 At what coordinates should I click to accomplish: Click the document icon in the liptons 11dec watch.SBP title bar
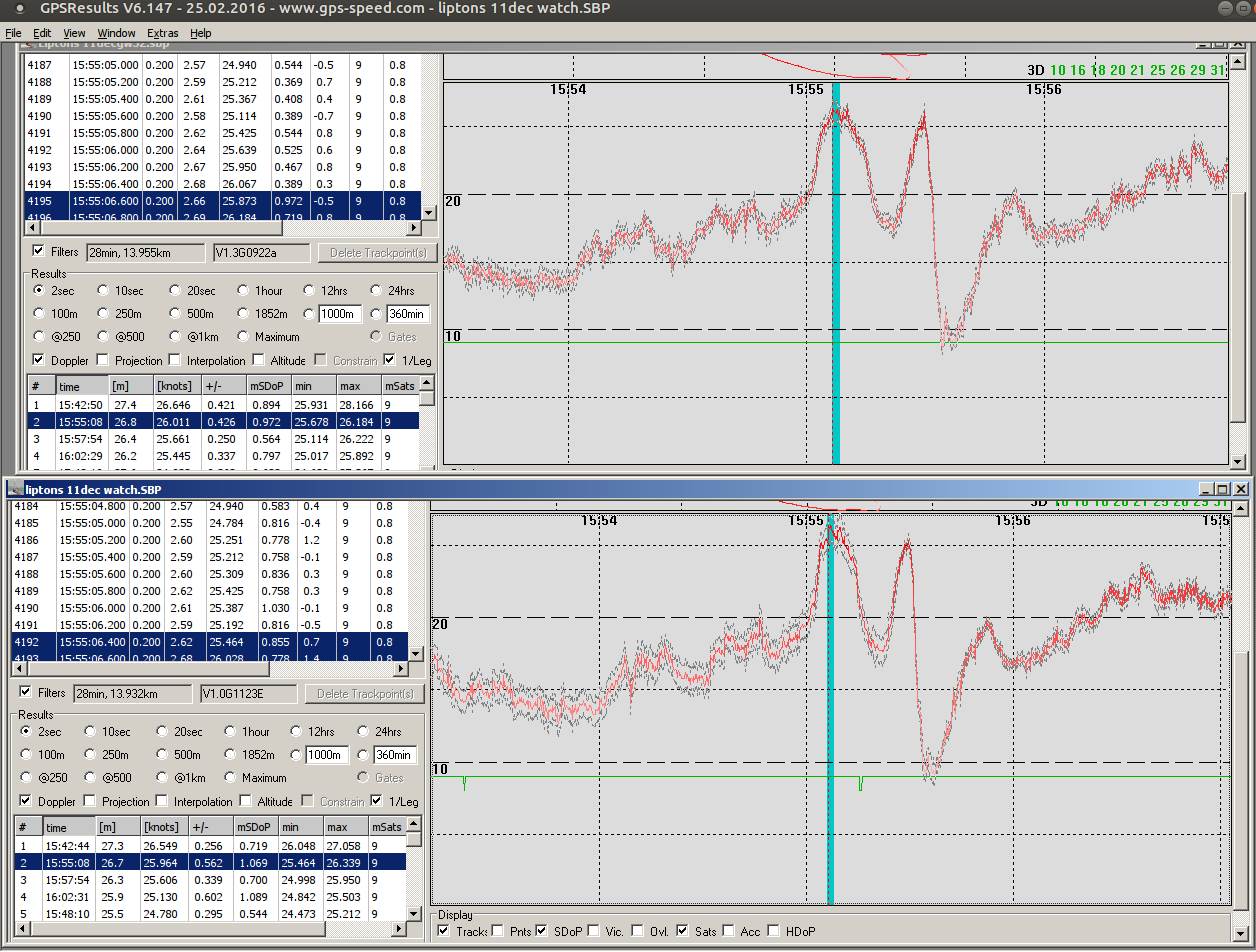tap(15, 489)
